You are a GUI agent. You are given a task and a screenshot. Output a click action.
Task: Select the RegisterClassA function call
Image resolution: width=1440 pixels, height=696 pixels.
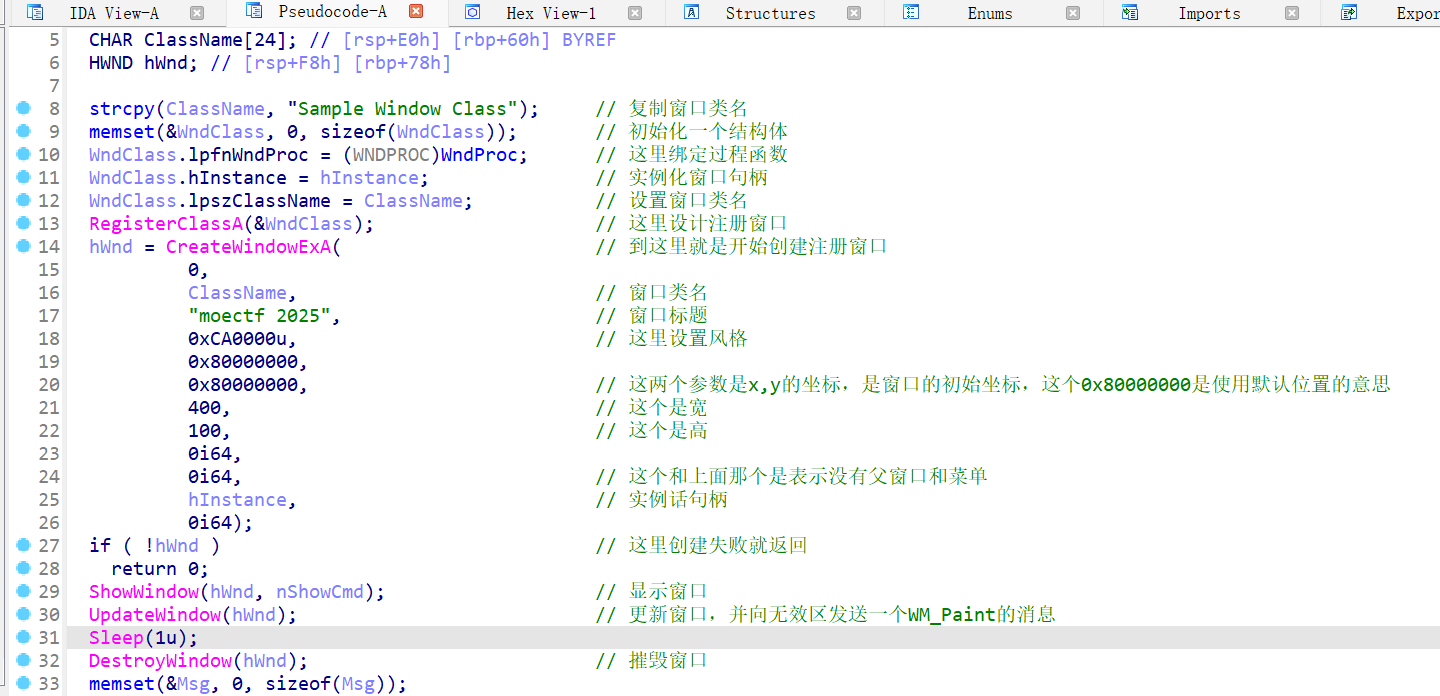[165, 223]
